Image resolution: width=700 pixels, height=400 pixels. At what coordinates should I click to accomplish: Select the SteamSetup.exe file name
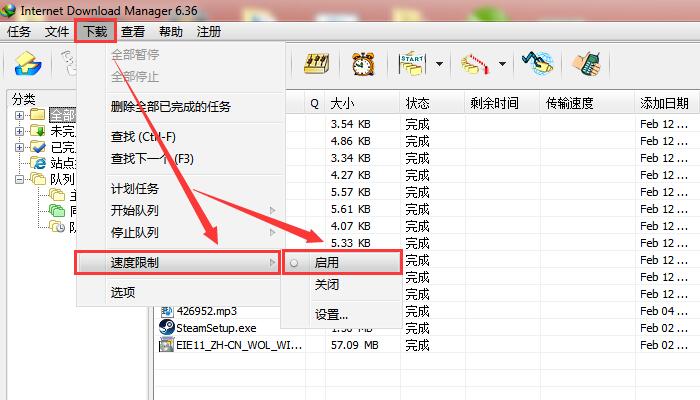click(x=216, y=328)
